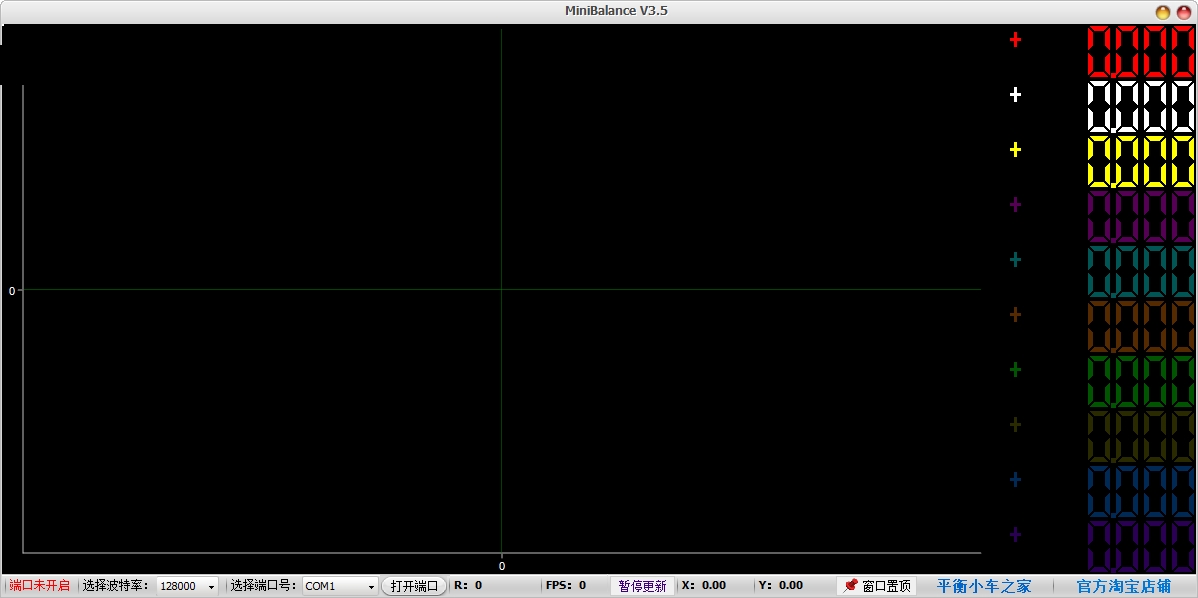Click the 暂停更新 pause update button
The image size is (1198, 598).
[643, 586]
